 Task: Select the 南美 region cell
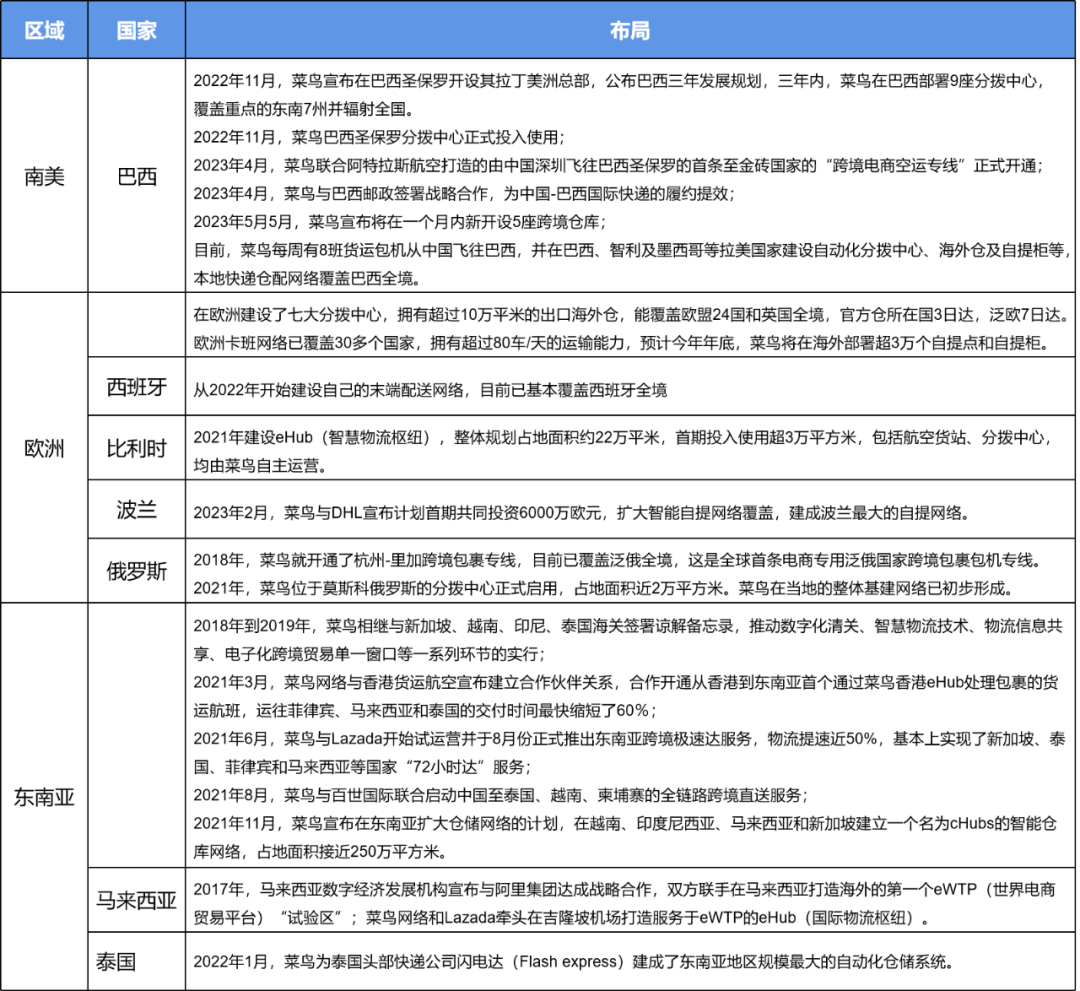[x=44, y=176]
